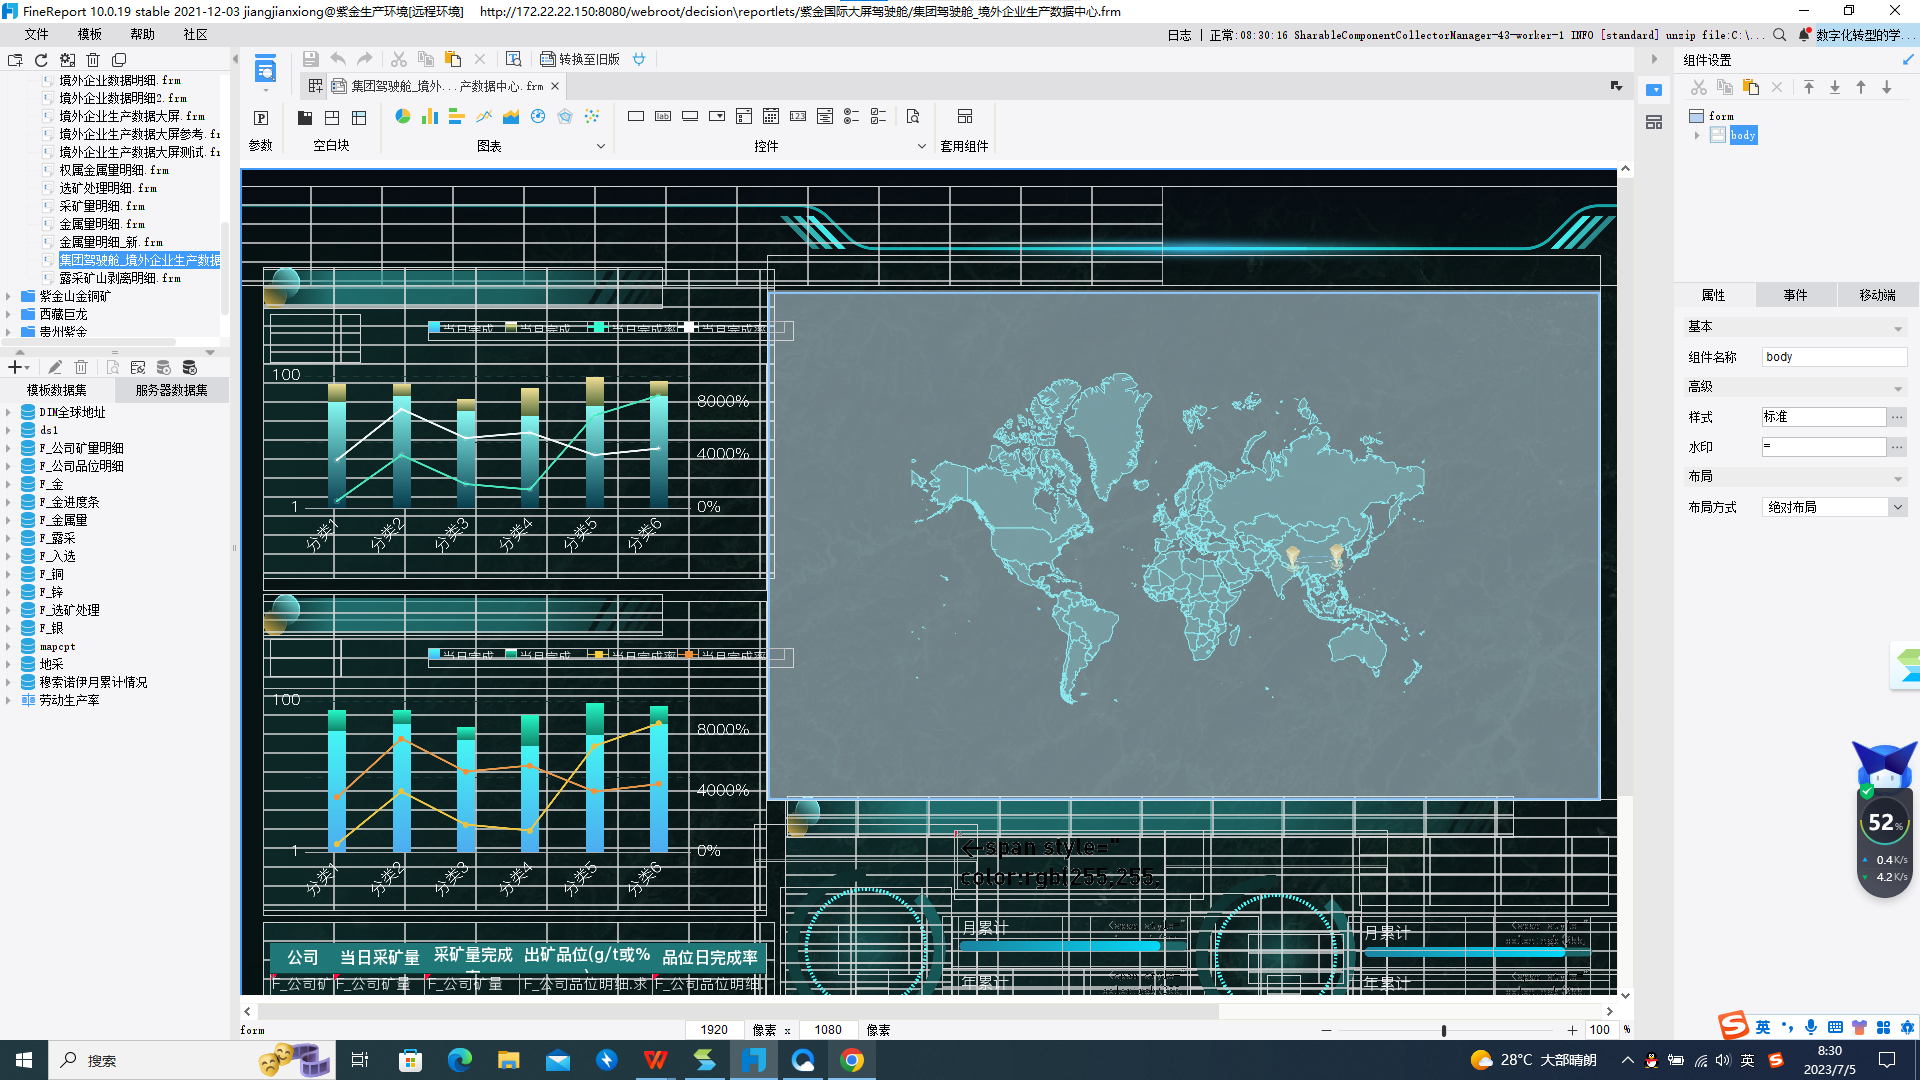This screenshot has width=1920, height=1080.
Task: Select the solid black blank block icon
Action: tap(305, 118)
